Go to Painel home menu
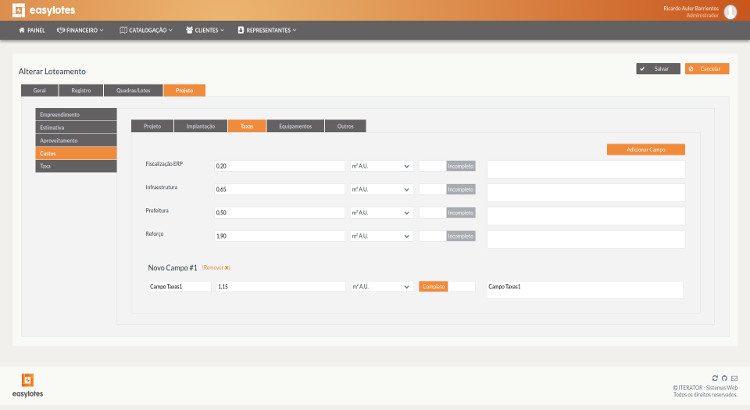The width and height of the screenshot is (750, 410). 32,30
